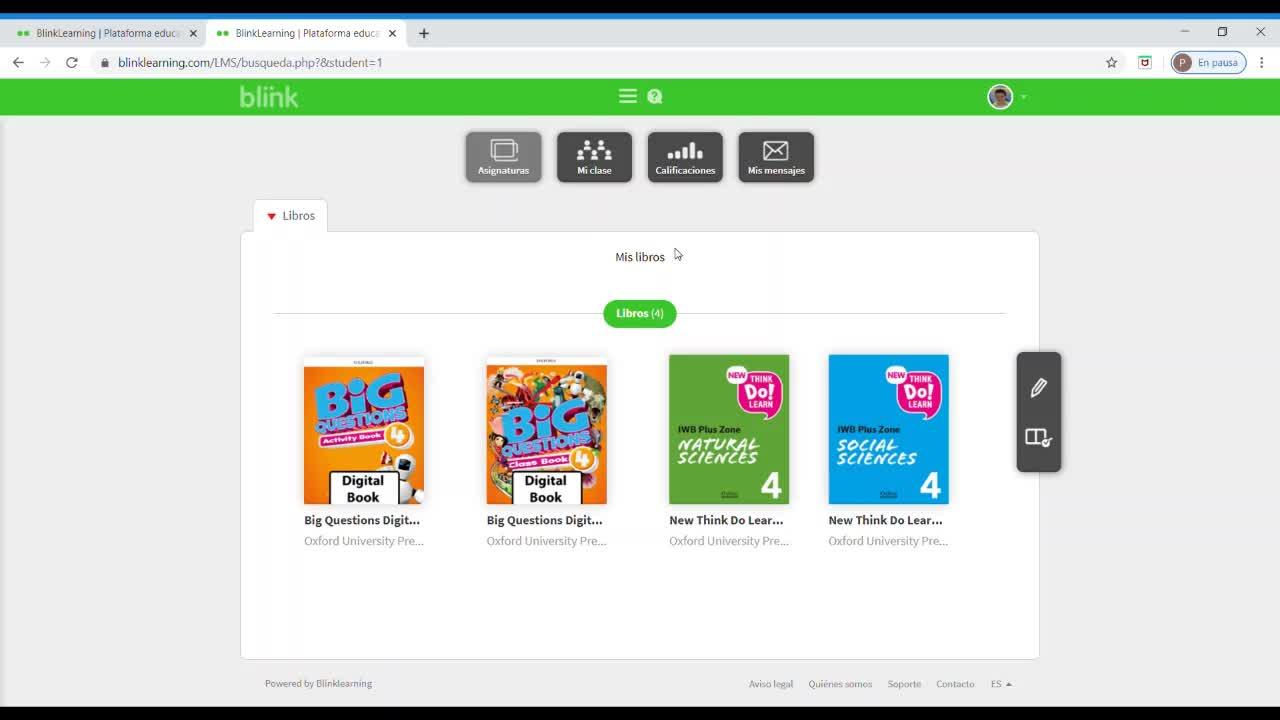Open the Aviso legal link
1280x720 pixels.
pyautogui.click(x=771, y=684)
